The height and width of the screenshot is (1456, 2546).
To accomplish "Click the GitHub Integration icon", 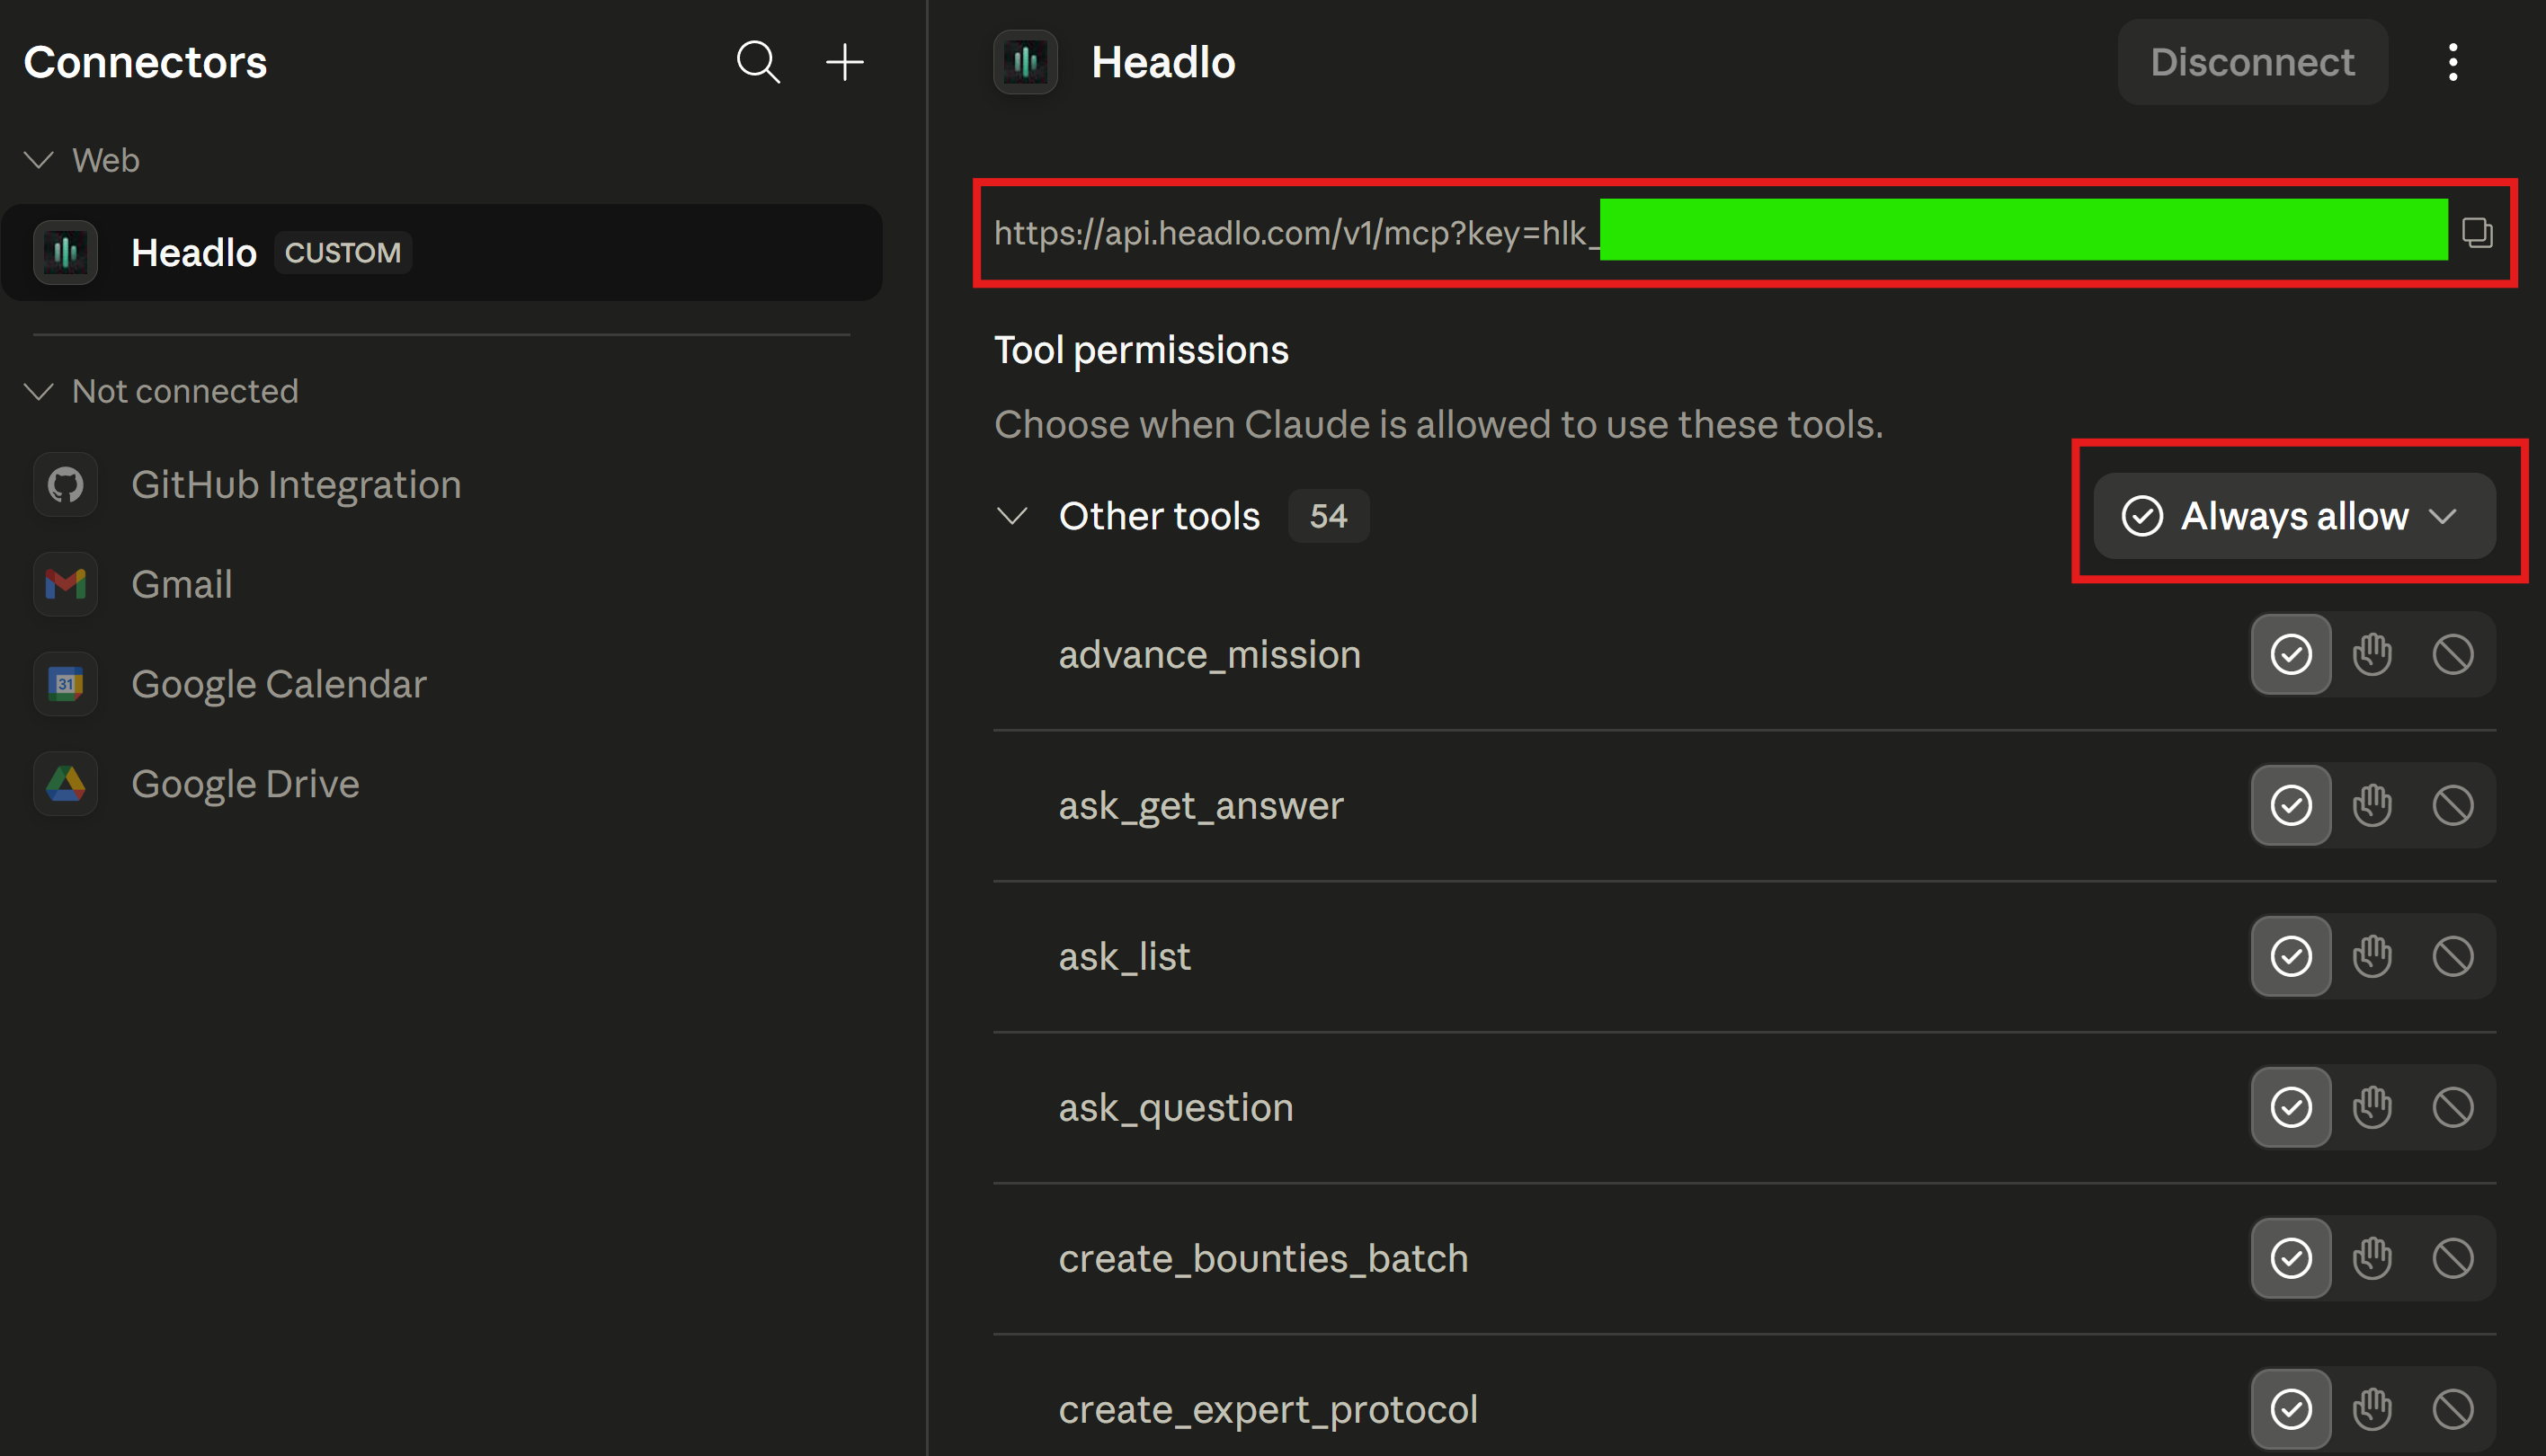I will [x=66, y=485].
